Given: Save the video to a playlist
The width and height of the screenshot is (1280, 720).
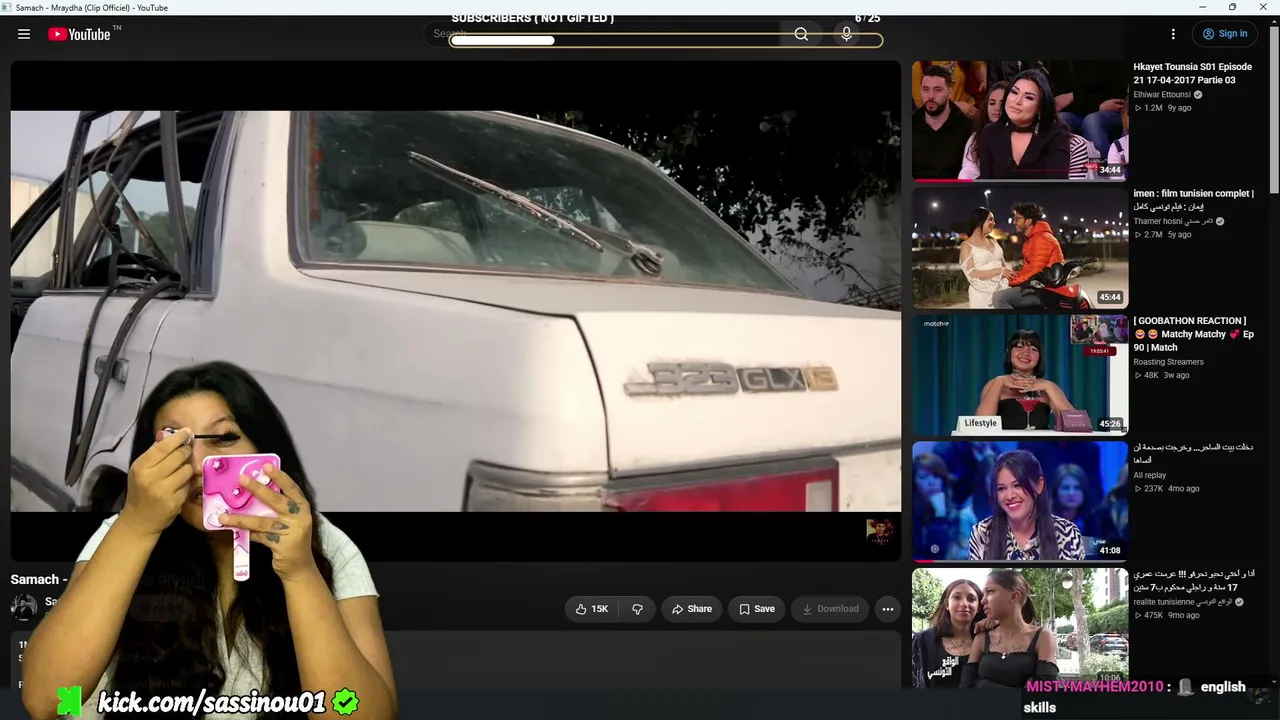Looking at the screenshot, I should point(756,609).
